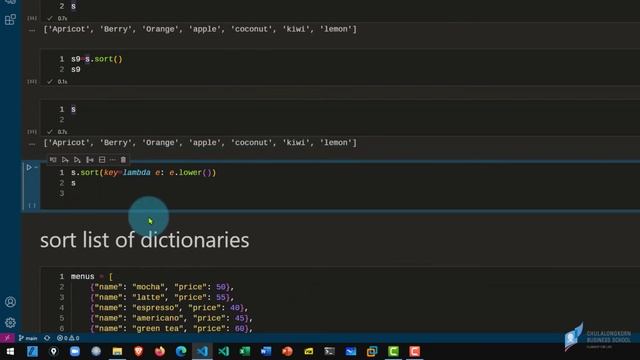Run the s.sort lambda cell
Screen dimensions: 640x360
point(29,167)
